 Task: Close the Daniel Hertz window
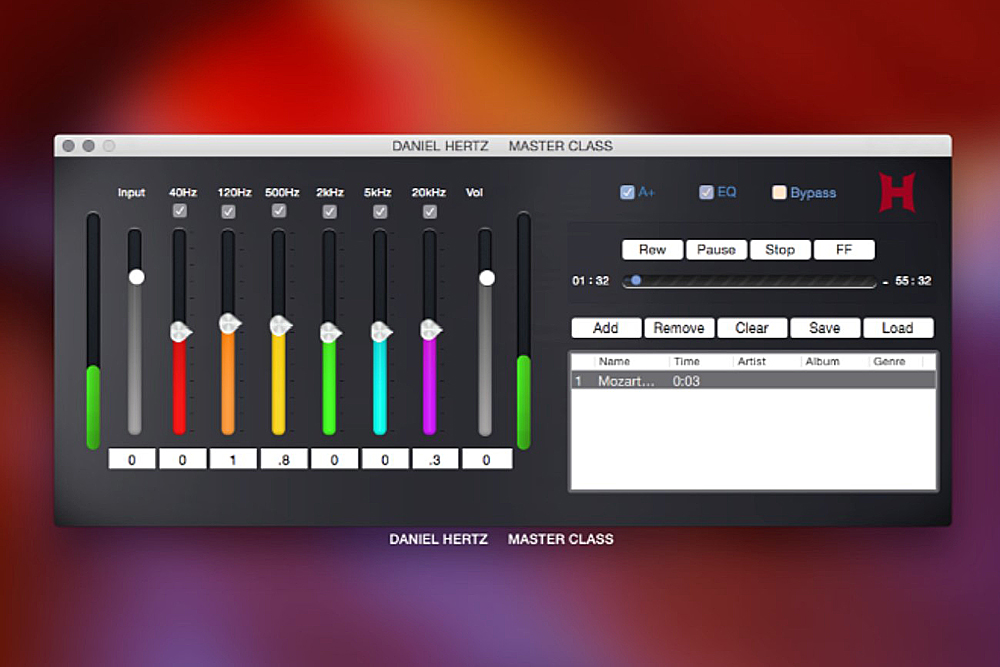pyautogui.click(x=69, y=146)
